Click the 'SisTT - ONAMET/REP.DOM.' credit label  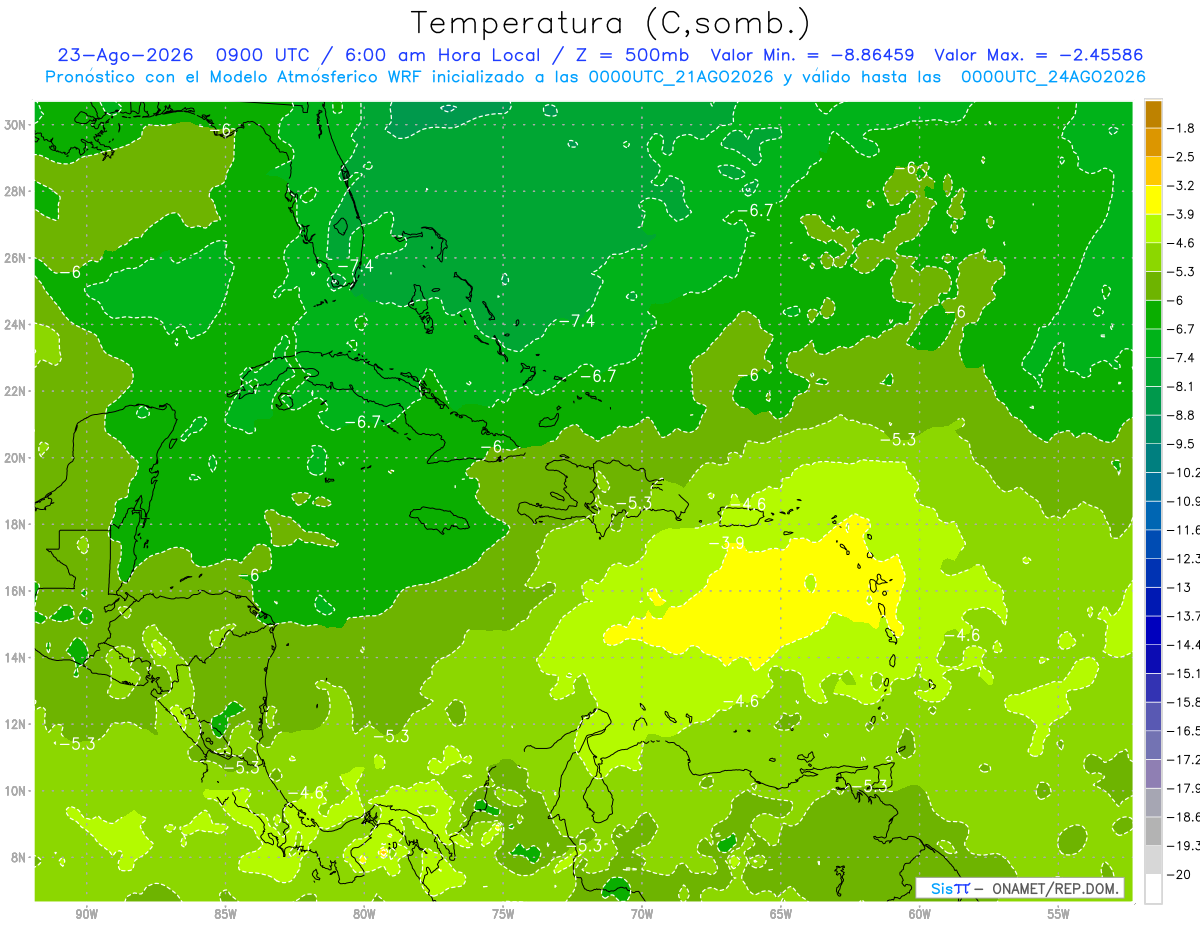(1020, 888)
